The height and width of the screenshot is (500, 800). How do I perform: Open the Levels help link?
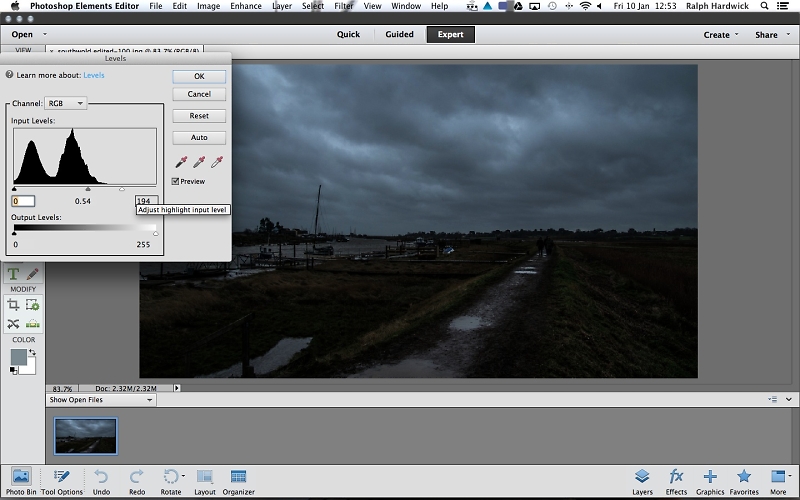tap(93, 75)
